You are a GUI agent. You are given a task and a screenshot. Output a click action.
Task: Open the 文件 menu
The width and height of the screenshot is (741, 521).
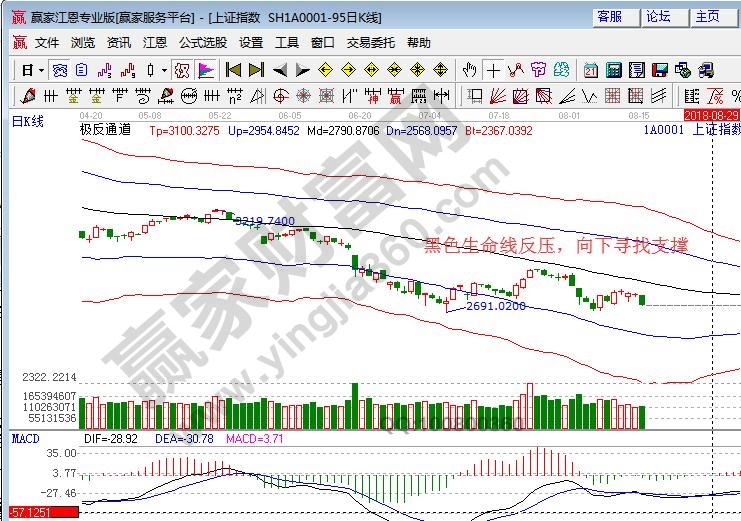[47, 43]
